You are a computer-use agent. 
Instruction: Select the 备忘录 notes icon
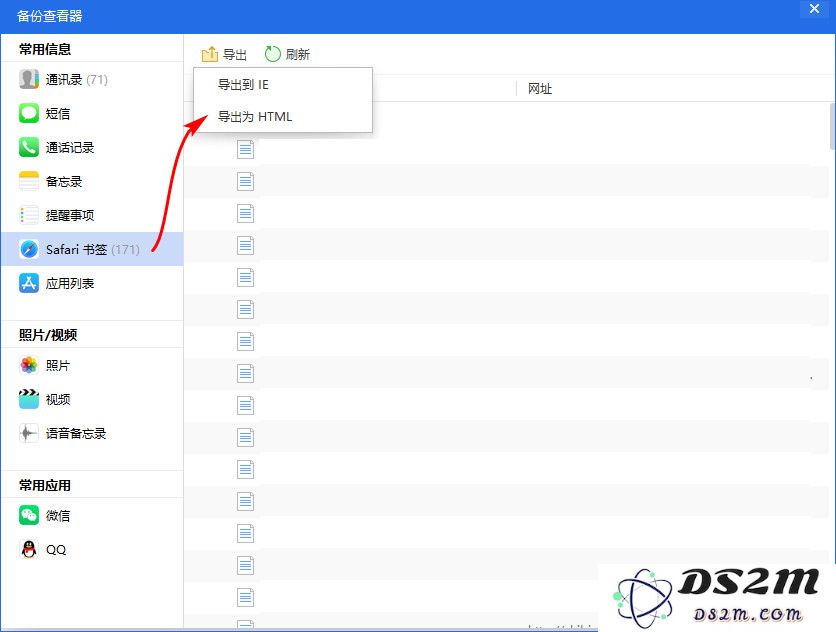pos(29,181)
